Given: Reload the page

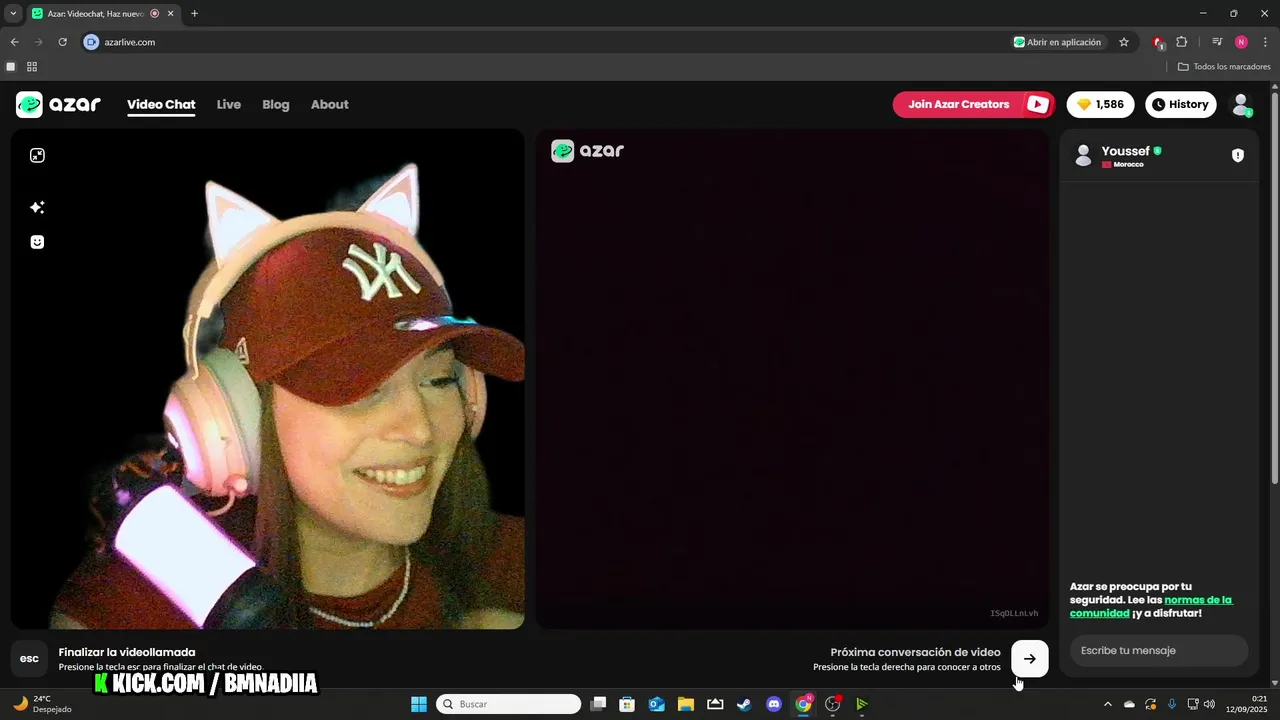Looking at the screenshot, I should click(x=62, y=42).
